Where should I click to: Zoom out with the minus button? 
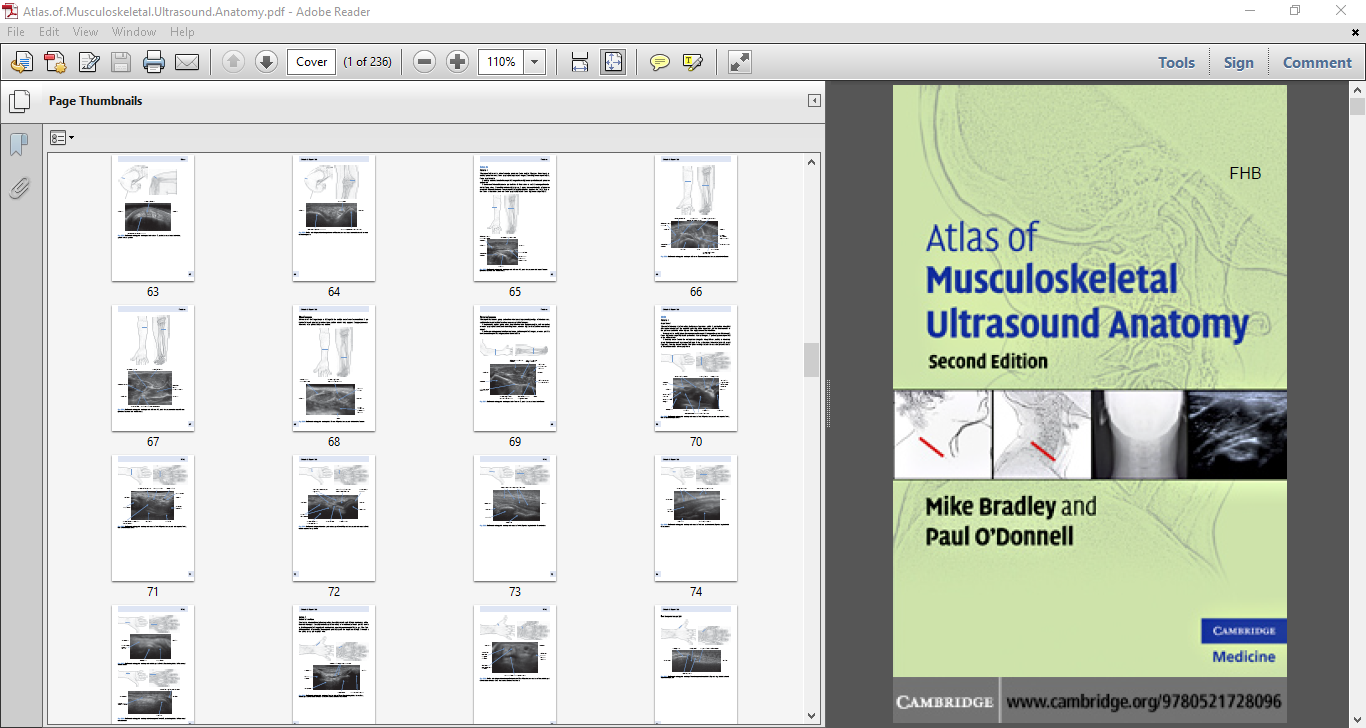[425, 62]
